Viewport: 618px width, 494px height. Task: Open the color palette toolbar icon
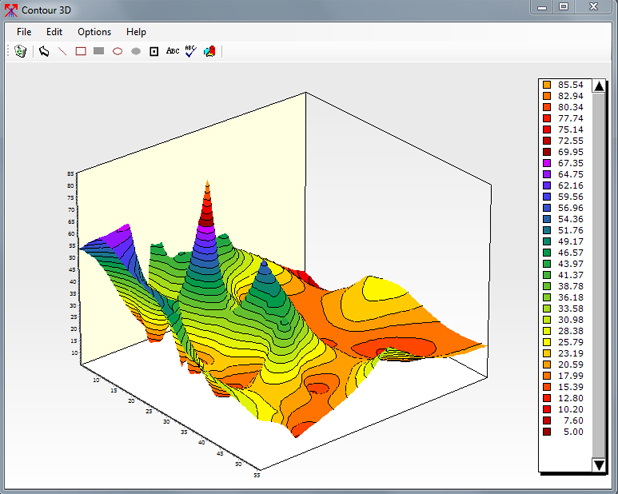[210, 51]
